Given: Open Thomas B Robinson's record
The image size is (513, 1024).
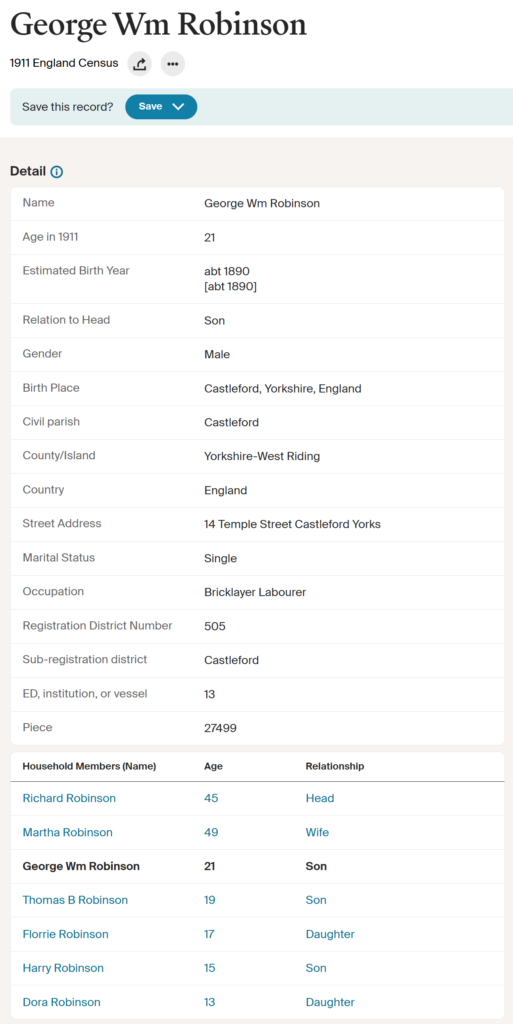Looking at the screenshot, I should [x=75, y=900].
